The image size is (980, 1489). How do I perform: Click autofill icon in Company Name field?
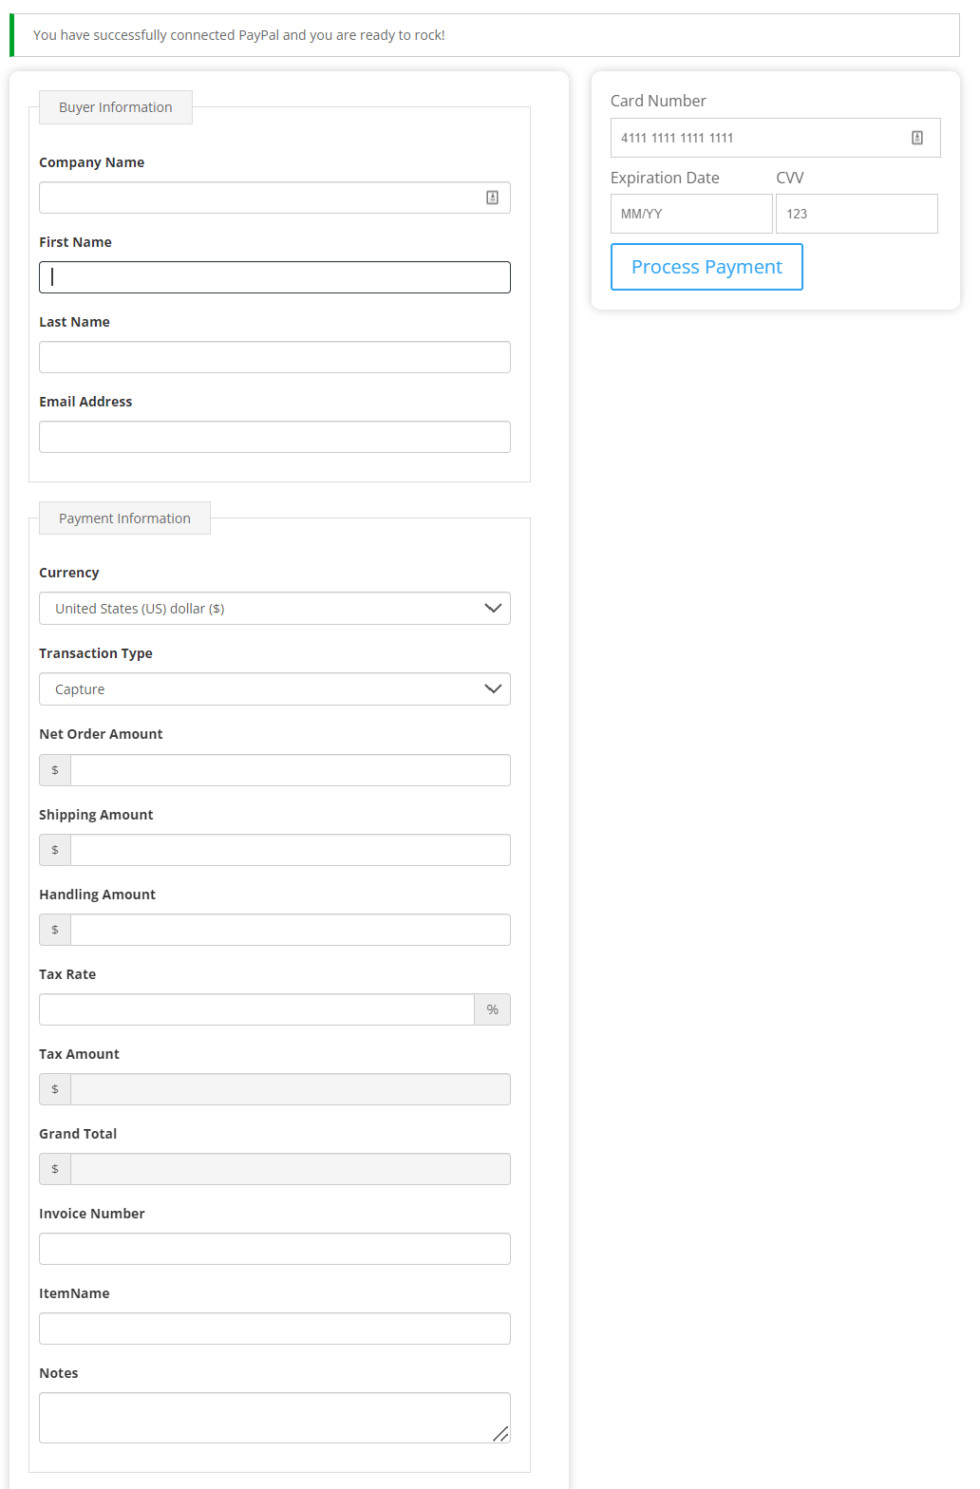[x=492, y=198]
